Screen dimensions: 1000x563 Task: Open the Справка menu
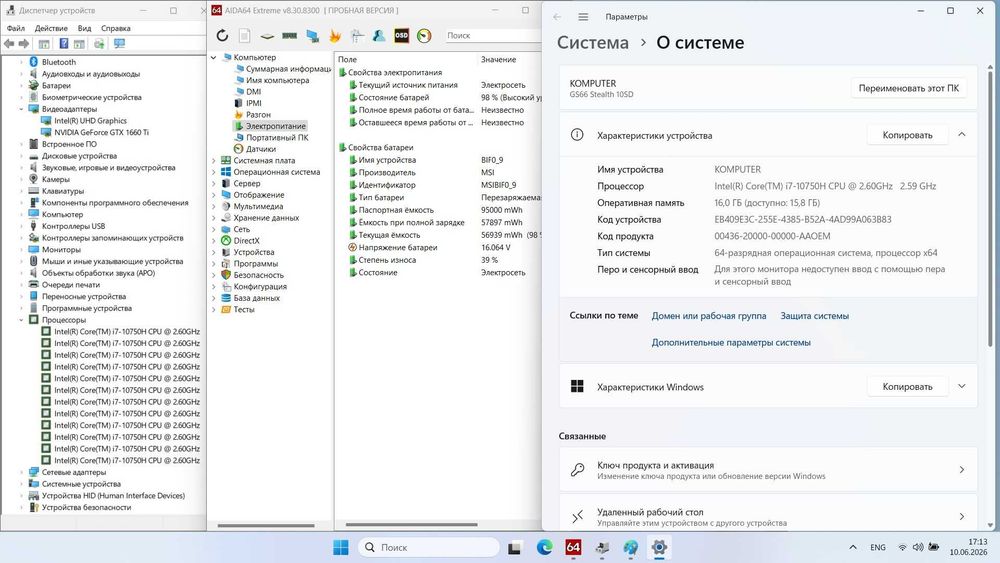click(115, 28)
